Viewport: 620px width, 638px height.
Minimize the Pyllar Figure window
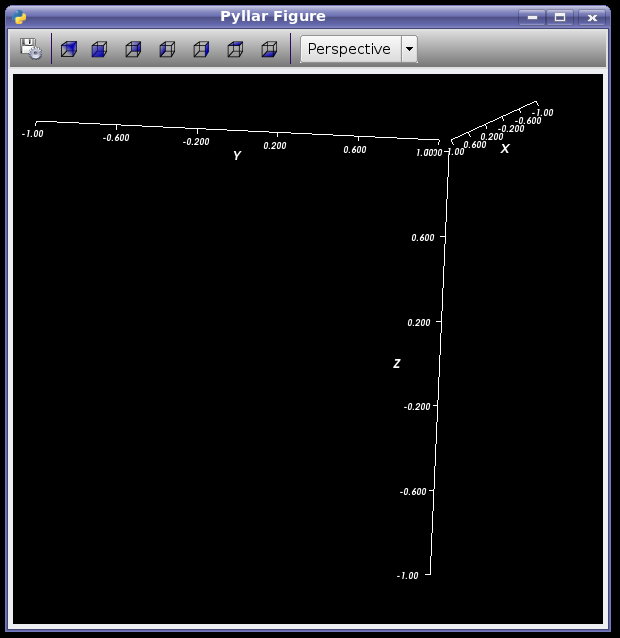pyautogui.click(x=533, y=17)
